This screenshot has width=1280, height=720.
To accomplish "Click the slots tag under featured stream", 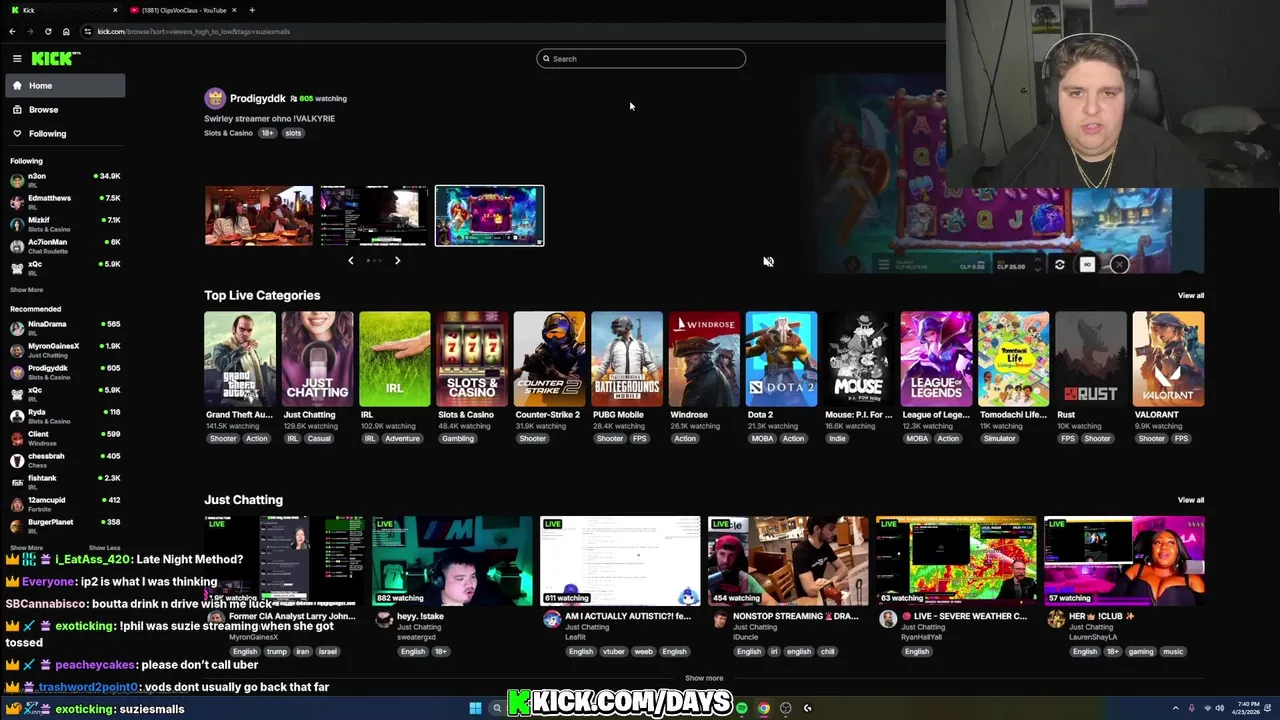I will tap(293, 133).
